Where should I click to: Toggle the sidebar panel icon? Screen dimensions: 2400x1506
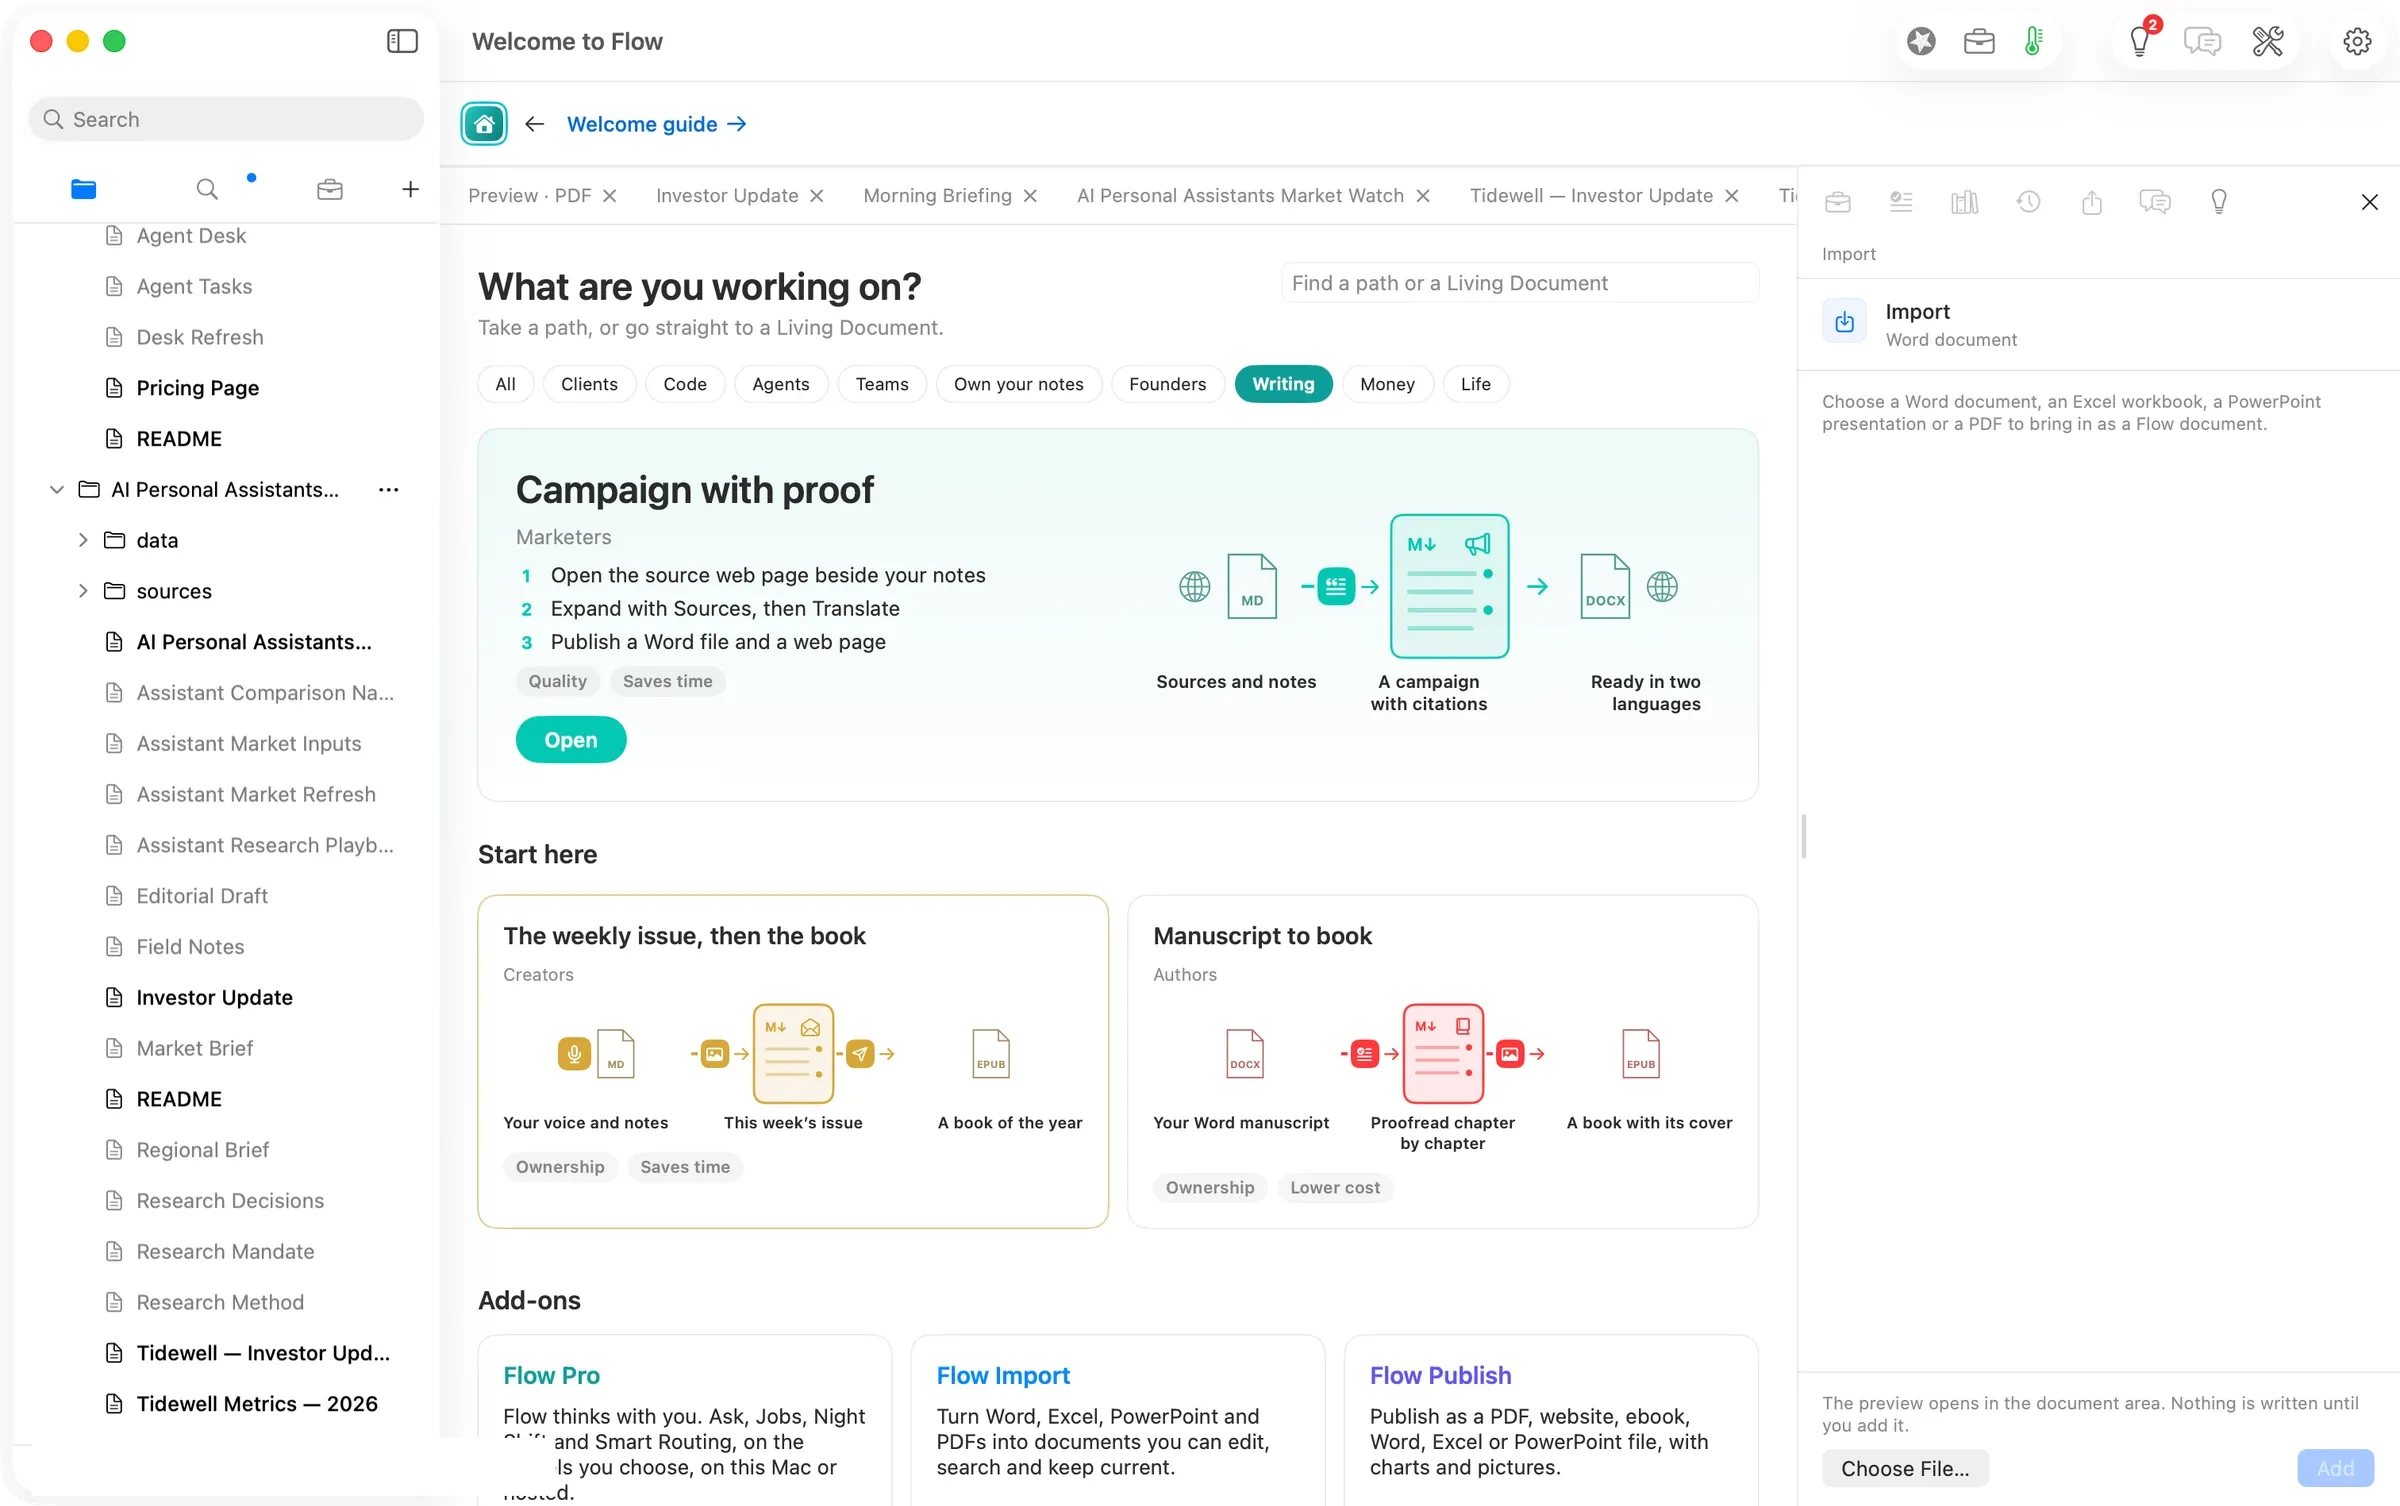tap(402, 41)
